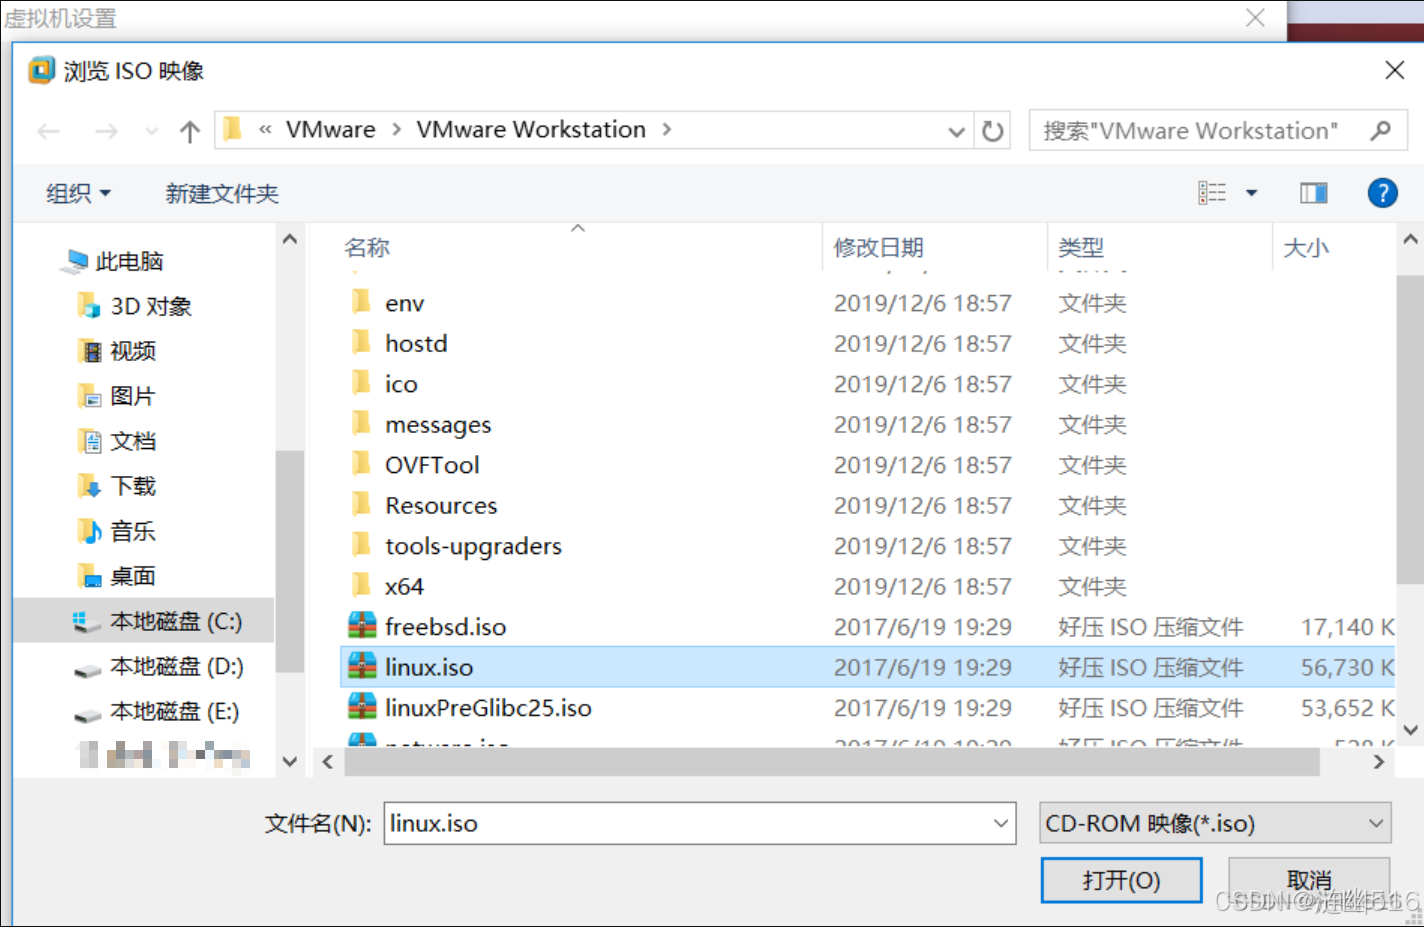Image resolution: width=1424 pixels, height=927 pixels.
Task: Open the CD-ROM 映像(*.iso) file type dropdown
Action: click(x=1215, y=823)
